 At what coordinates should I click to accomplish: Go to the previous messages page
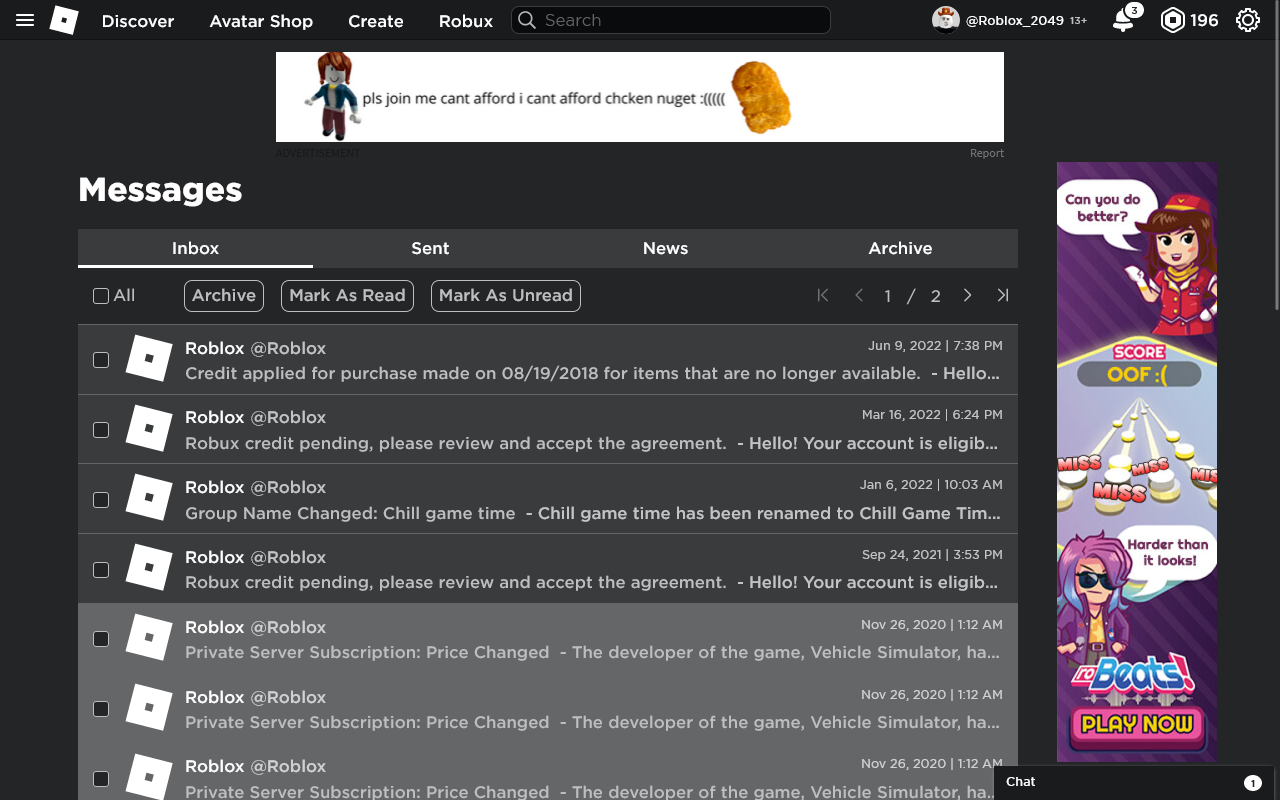coord(859,295)
